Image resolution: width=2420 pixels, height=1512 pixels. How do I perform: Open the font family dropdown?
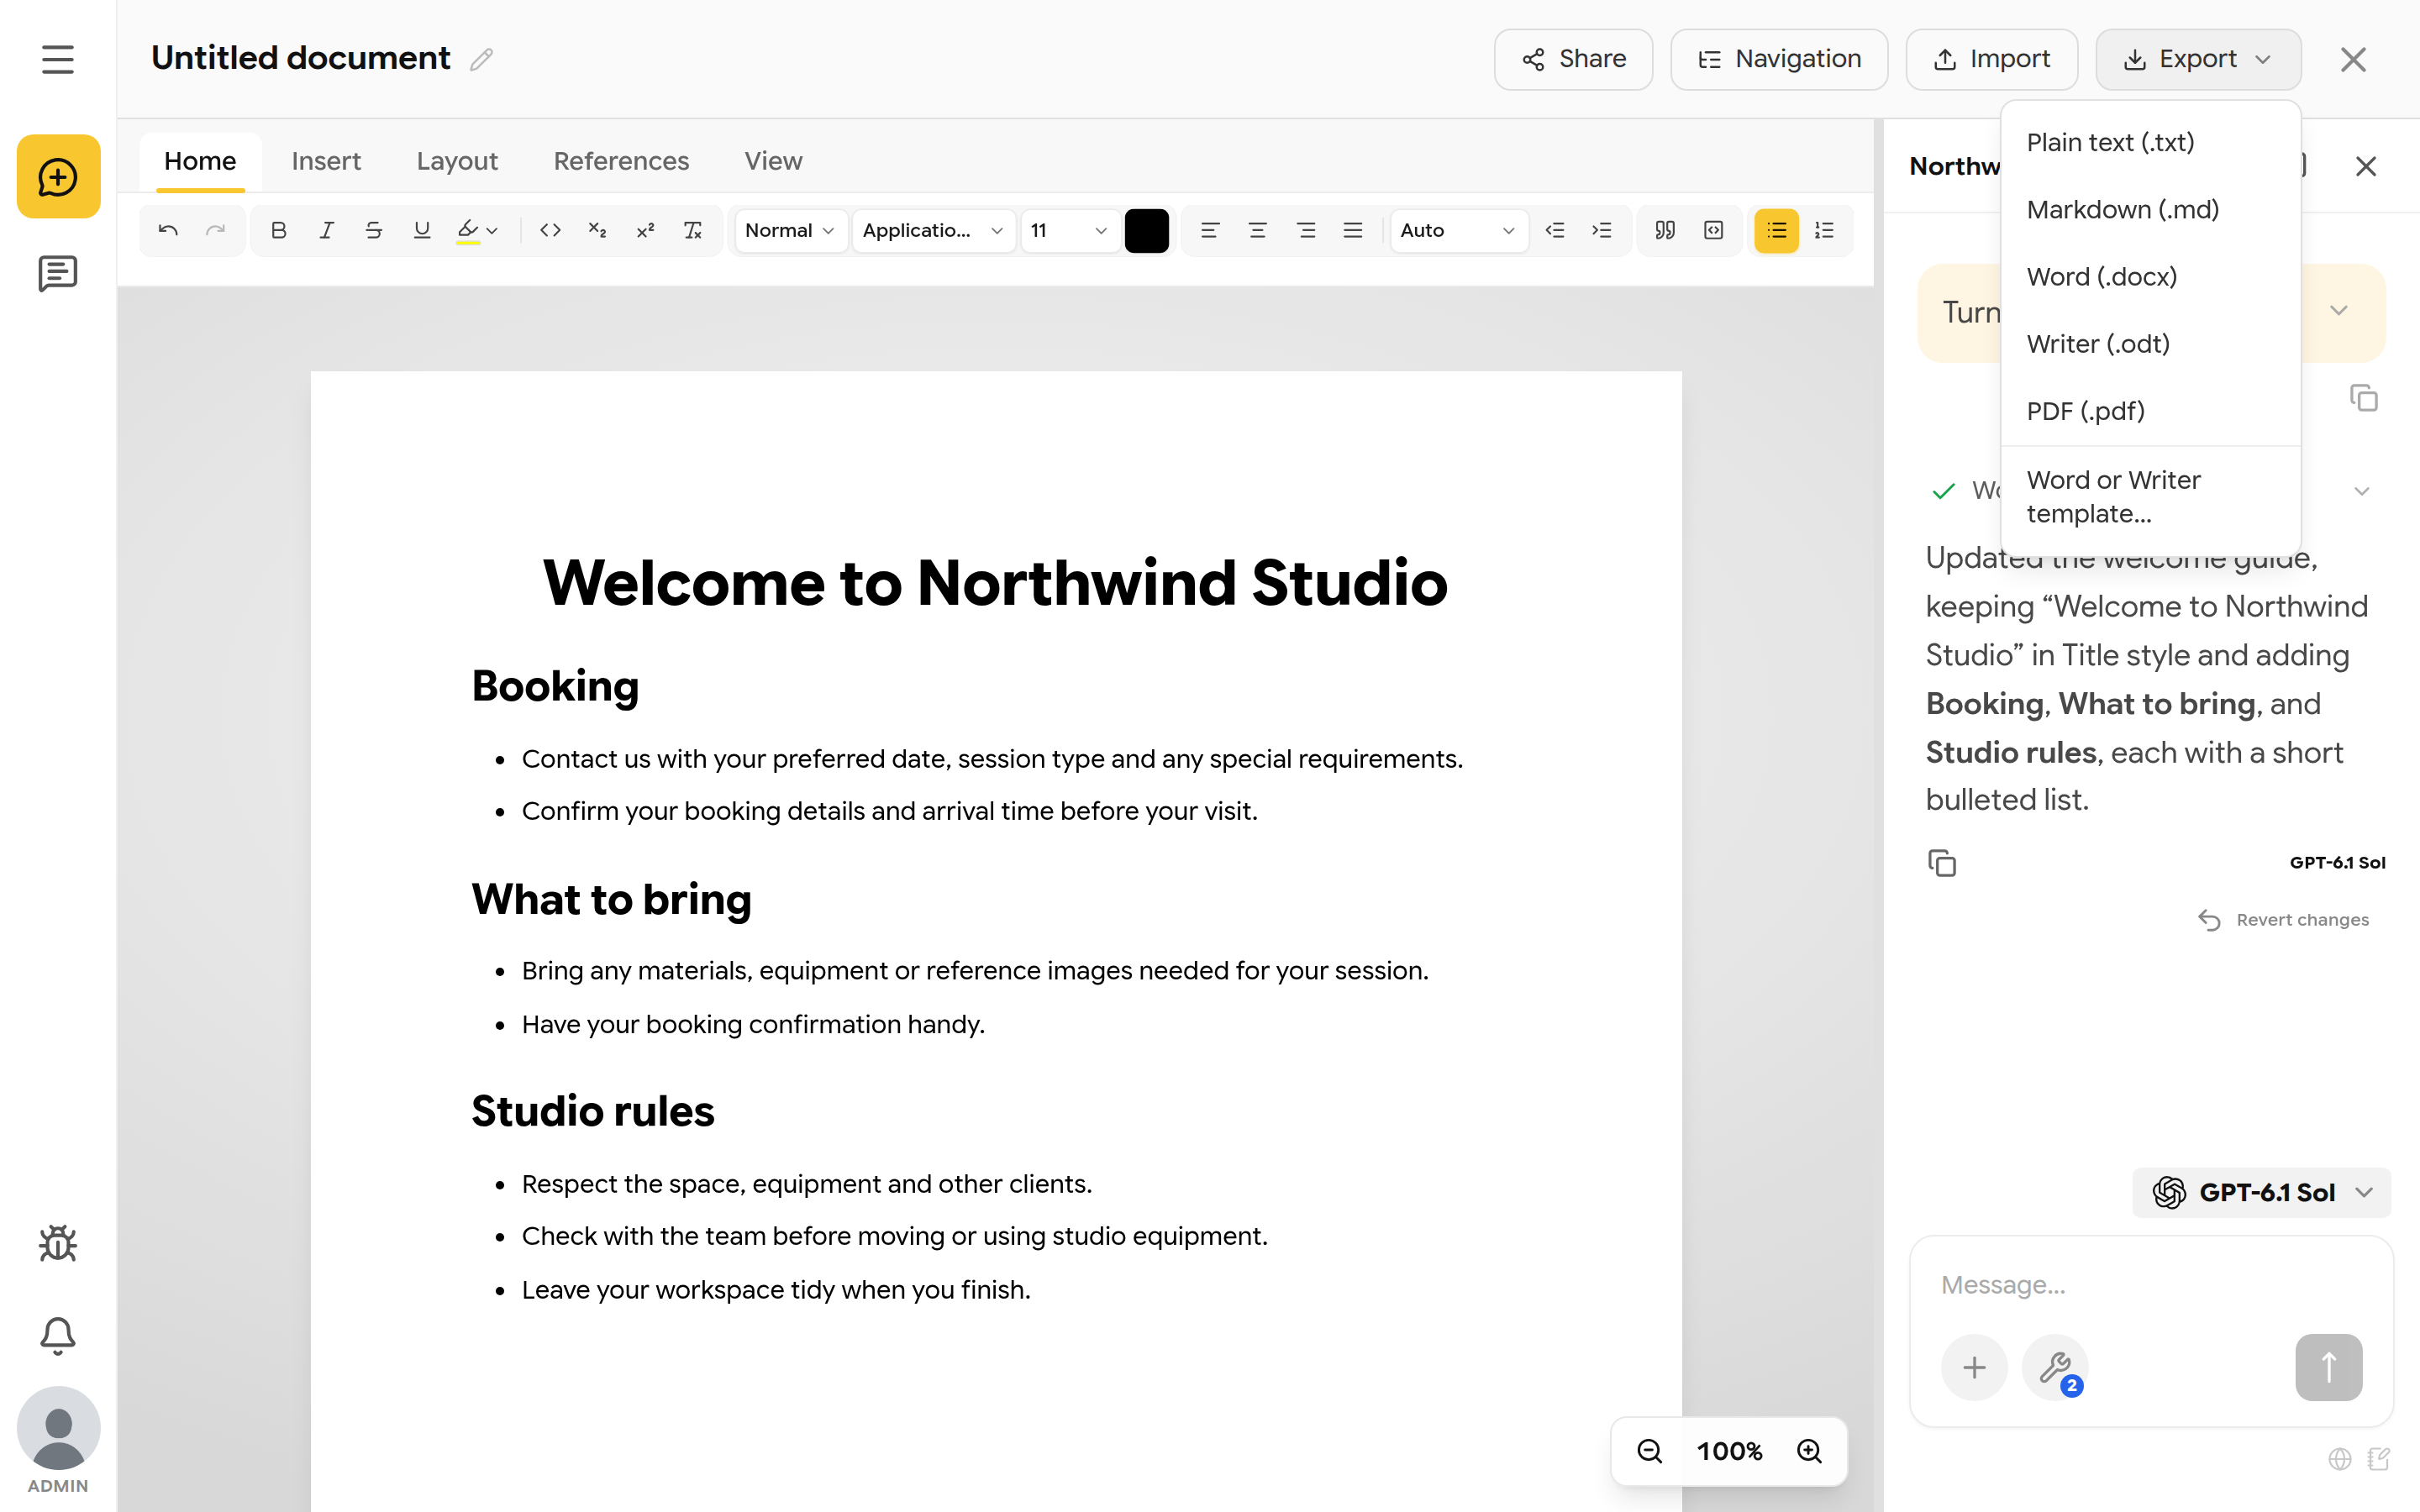[933, 230]
